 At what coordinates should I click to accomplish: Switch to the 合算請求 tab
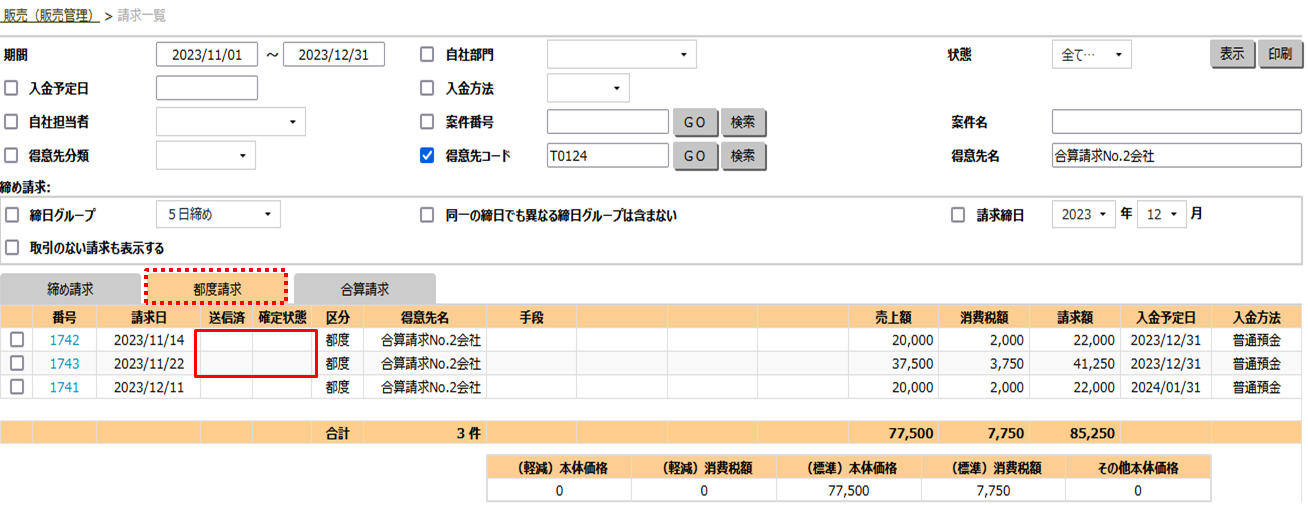364,289
